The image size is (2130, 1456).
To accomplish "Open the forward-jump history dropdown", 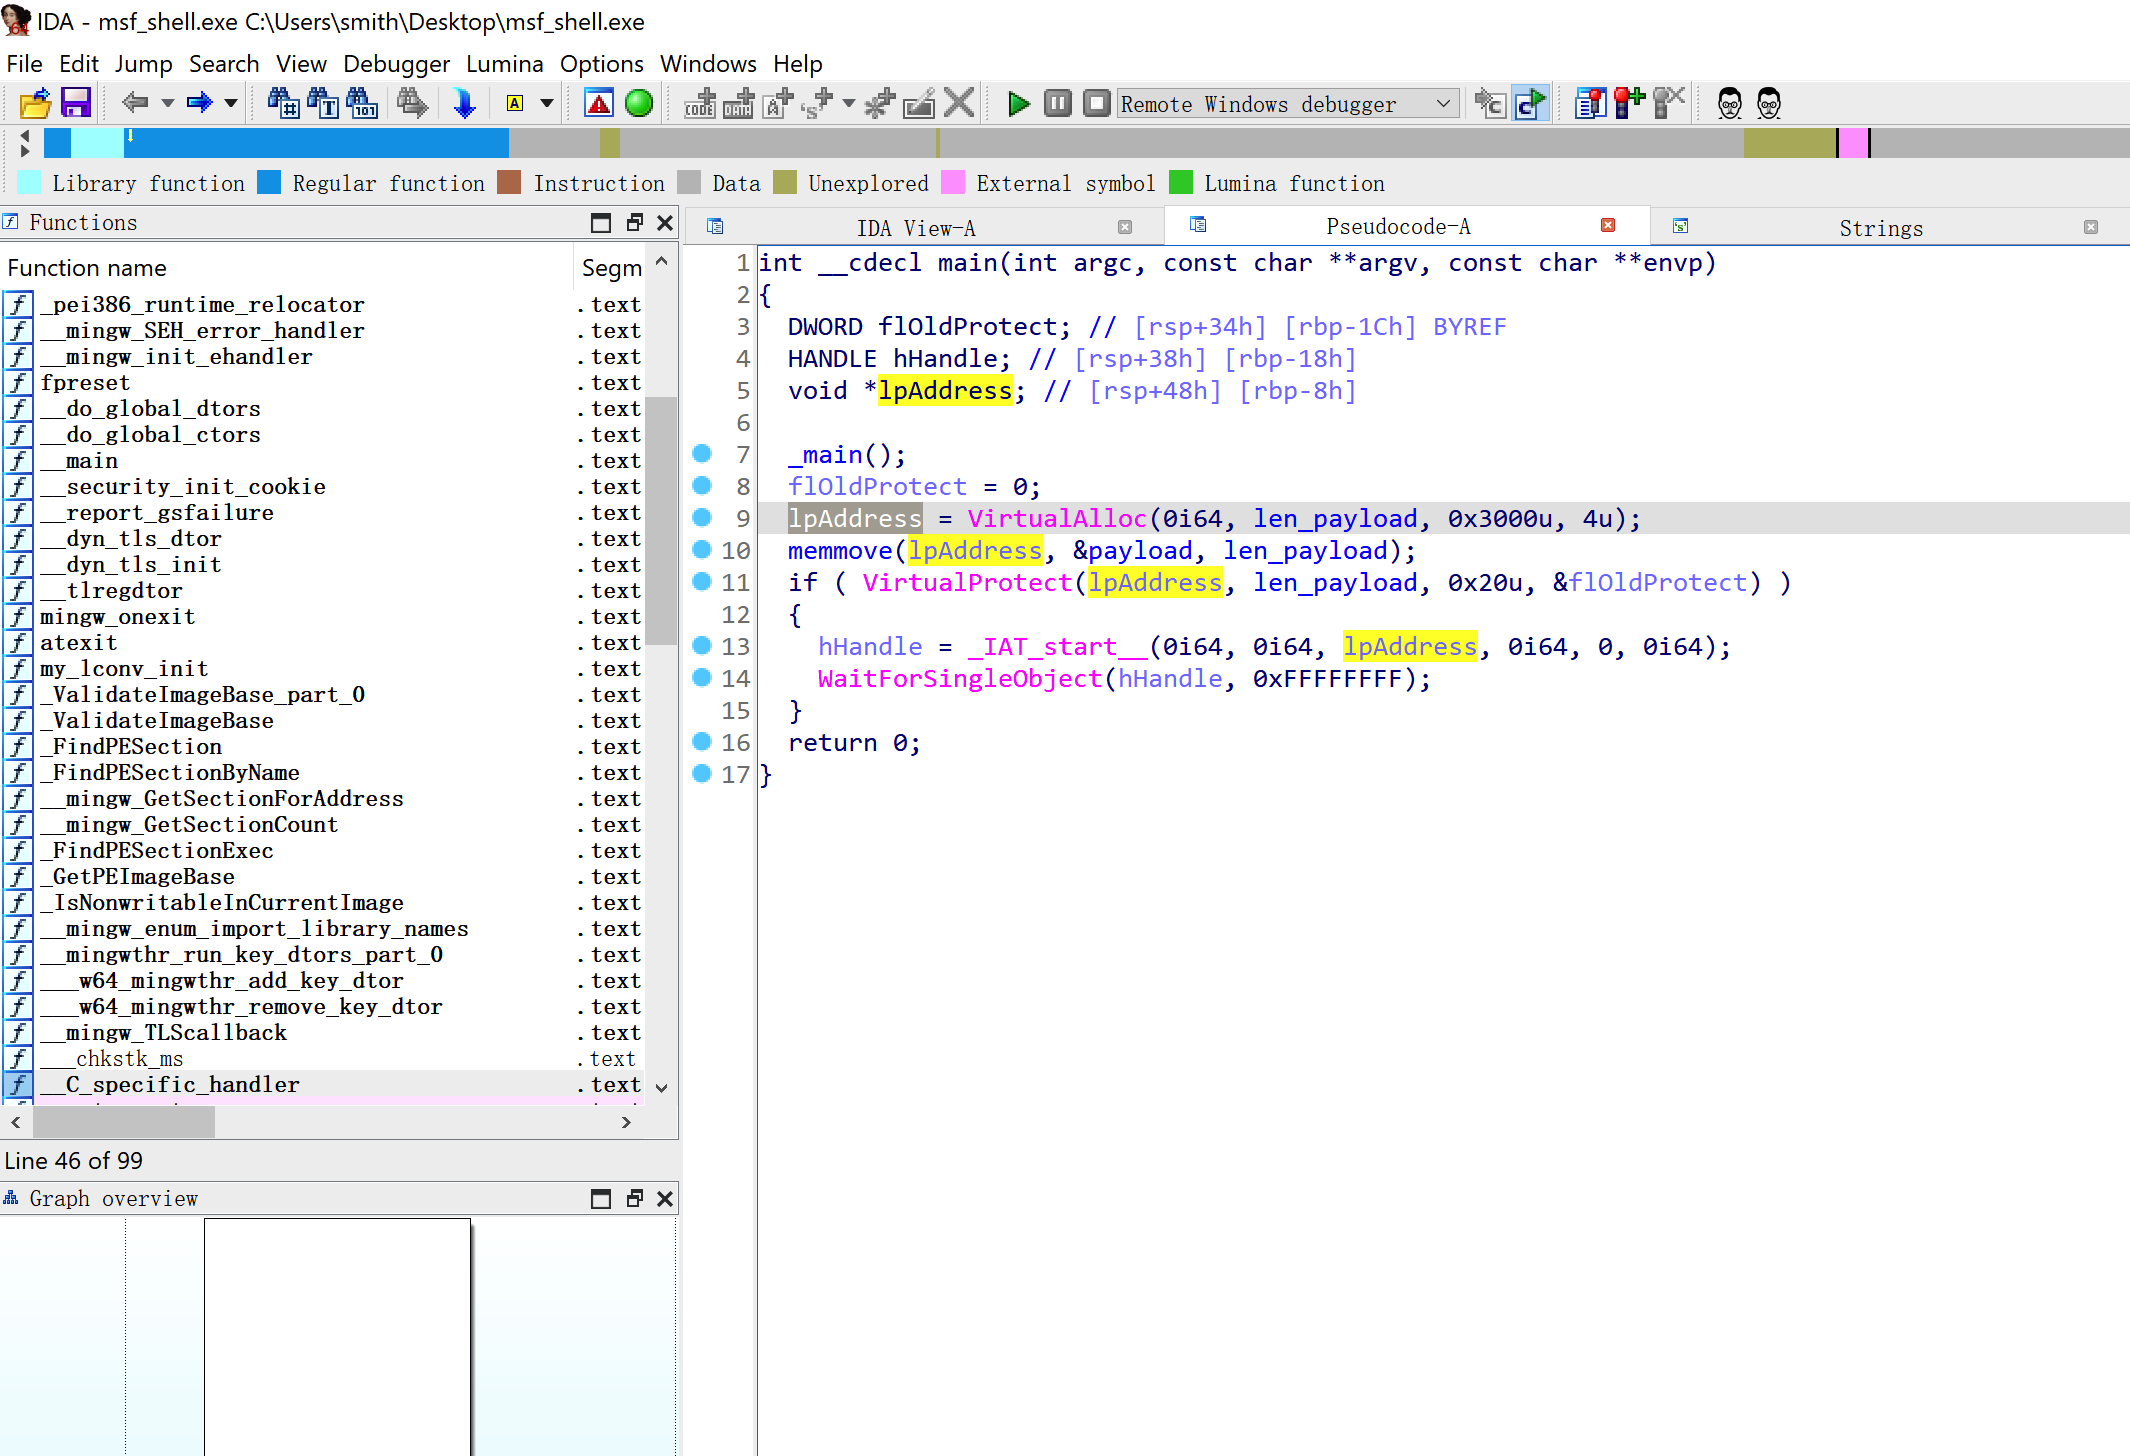I will coord(231,103).
